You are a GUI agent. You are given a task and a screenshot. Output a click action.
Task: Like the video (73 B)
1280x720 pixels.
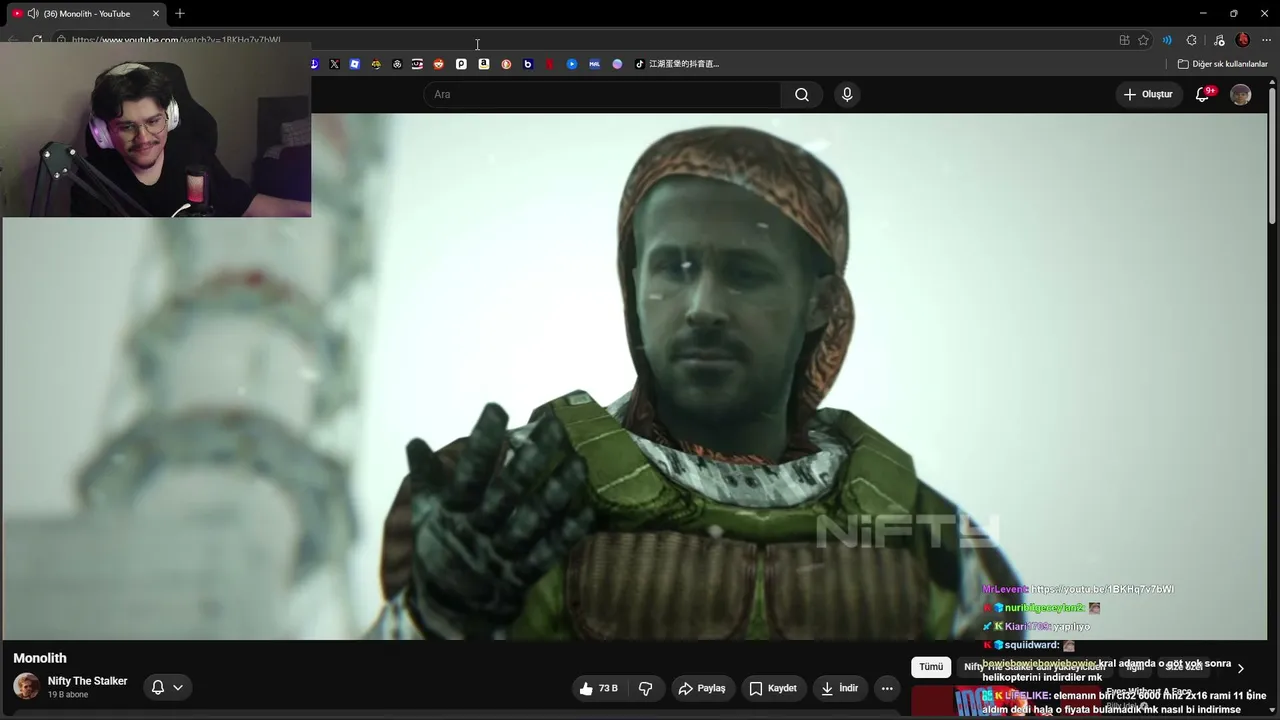point(598,688)
